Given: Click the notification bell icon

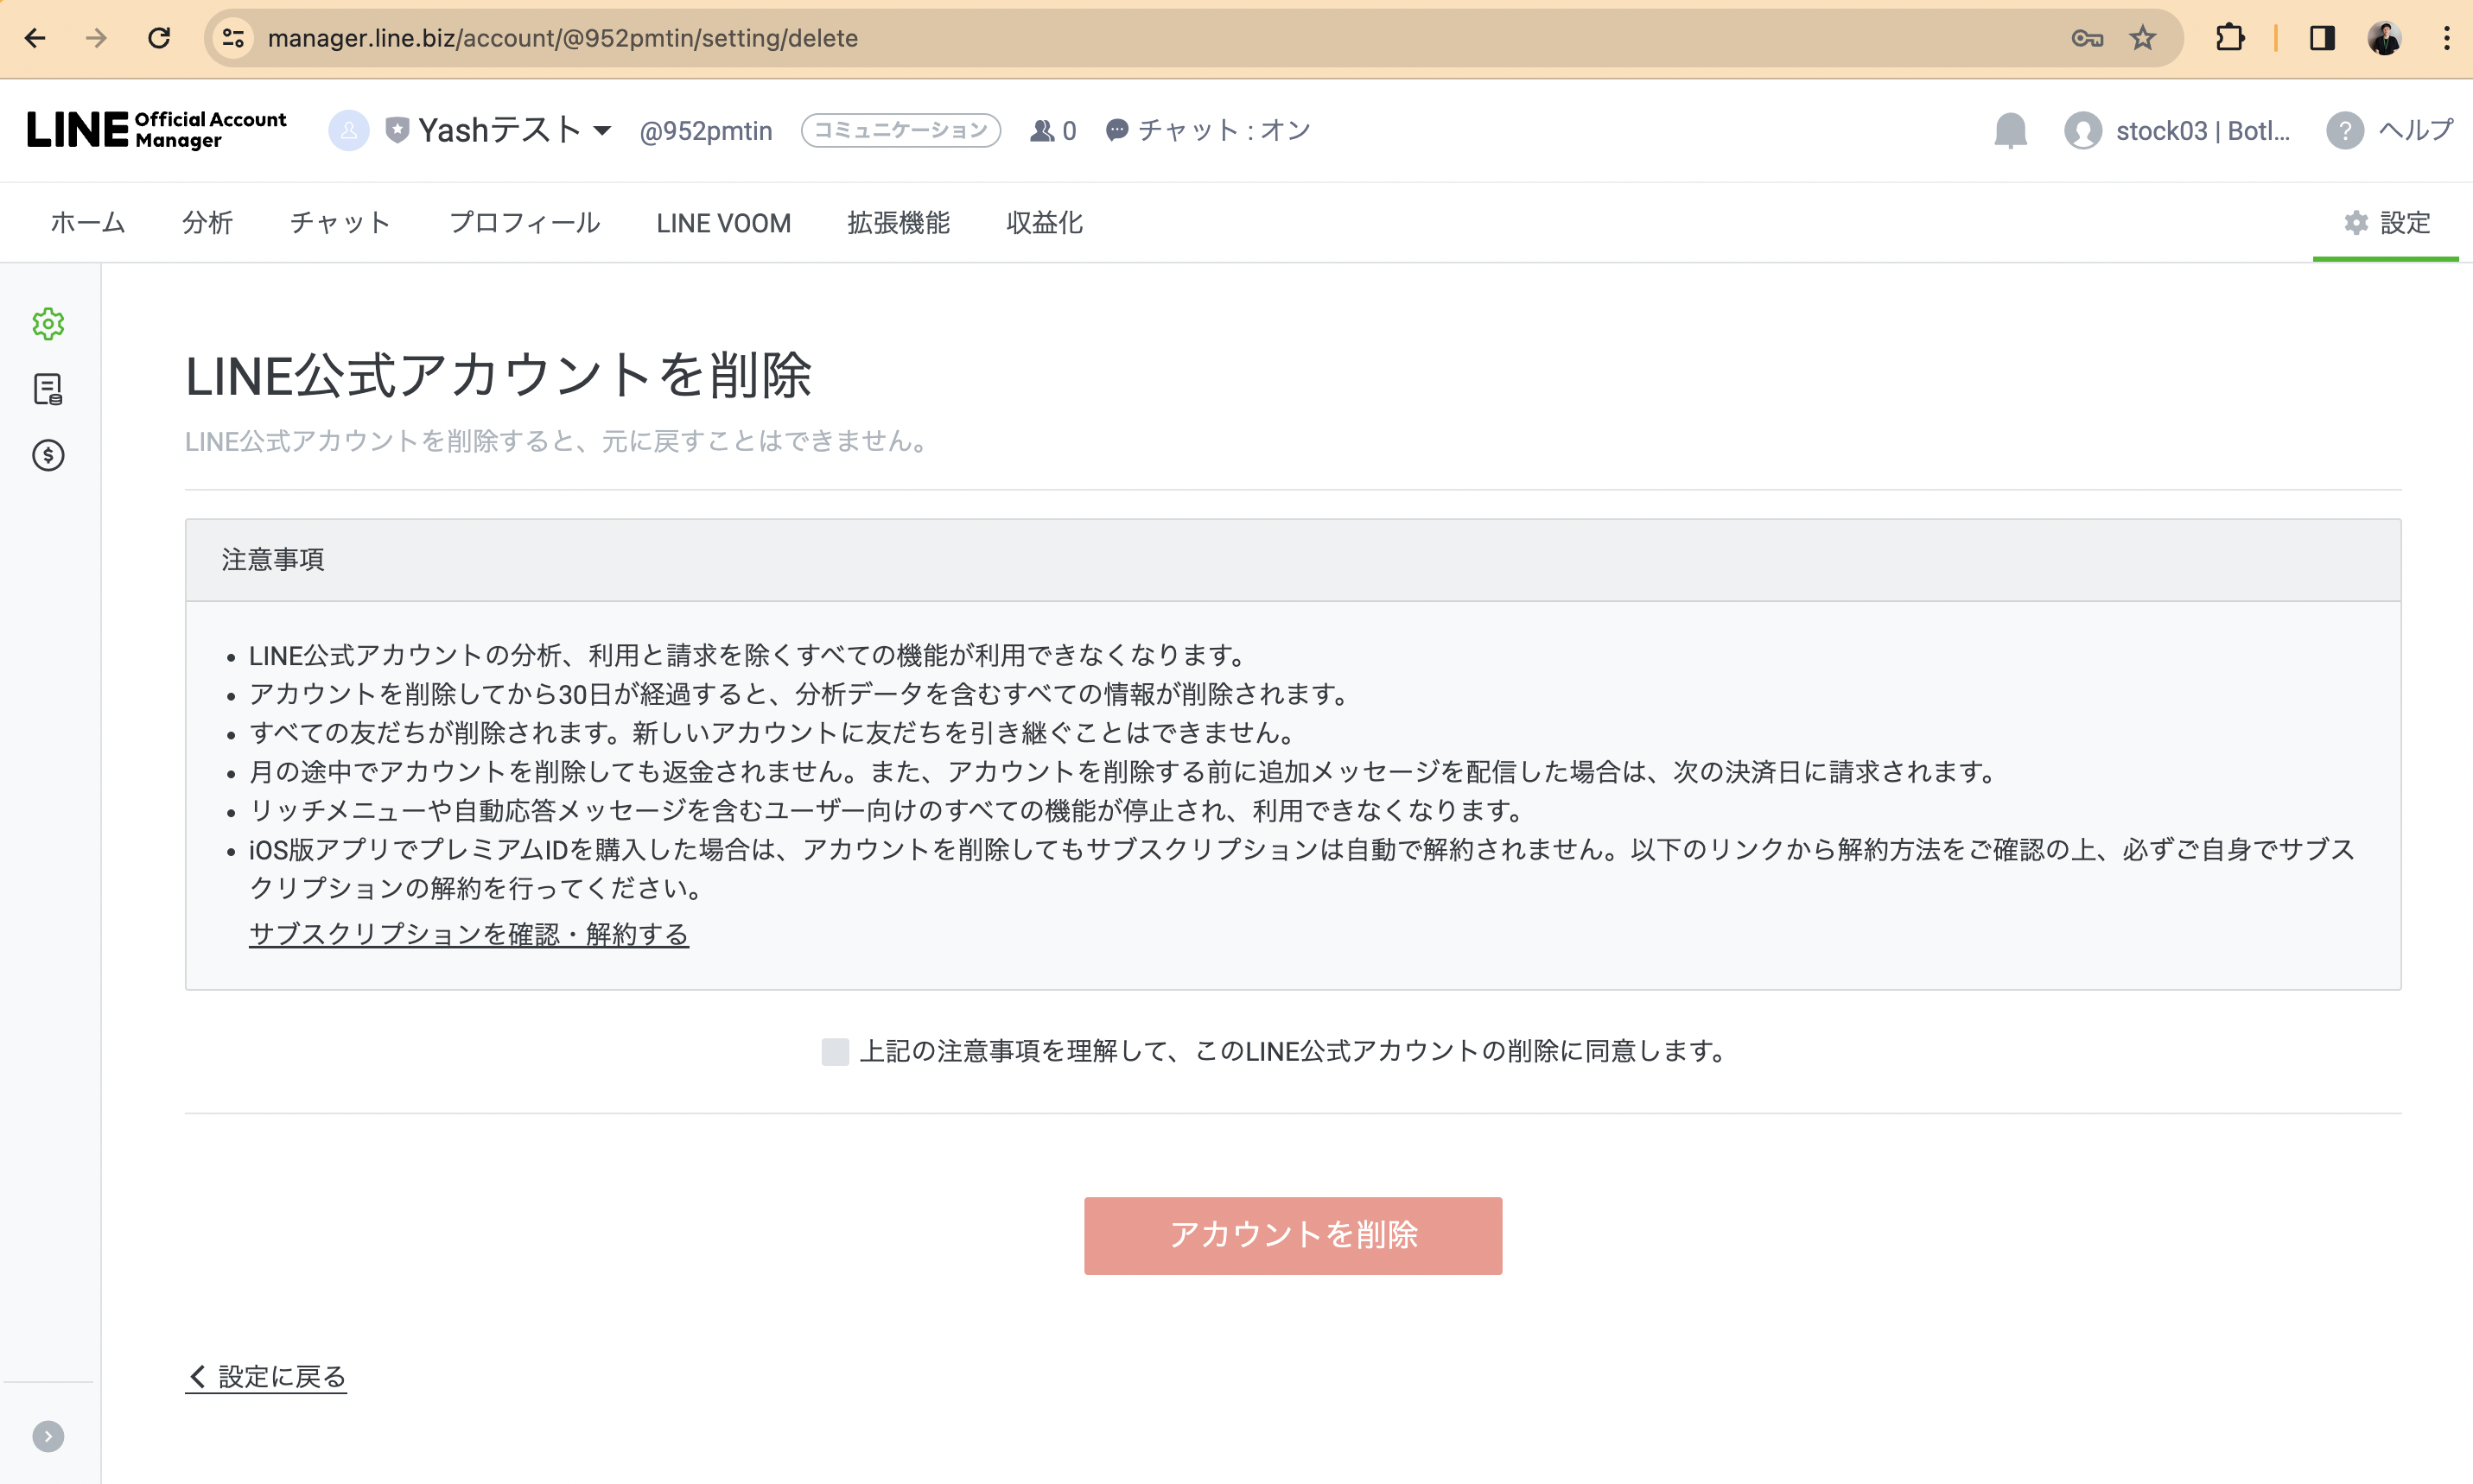Looking at the screenshot, I should tap(2010, 131).
